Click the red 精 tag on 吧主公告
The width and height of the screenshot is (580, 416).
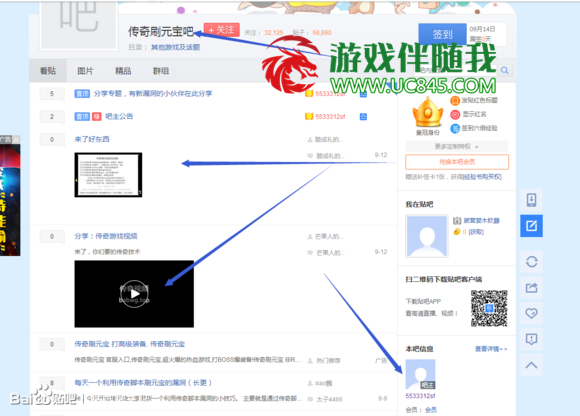97,117
